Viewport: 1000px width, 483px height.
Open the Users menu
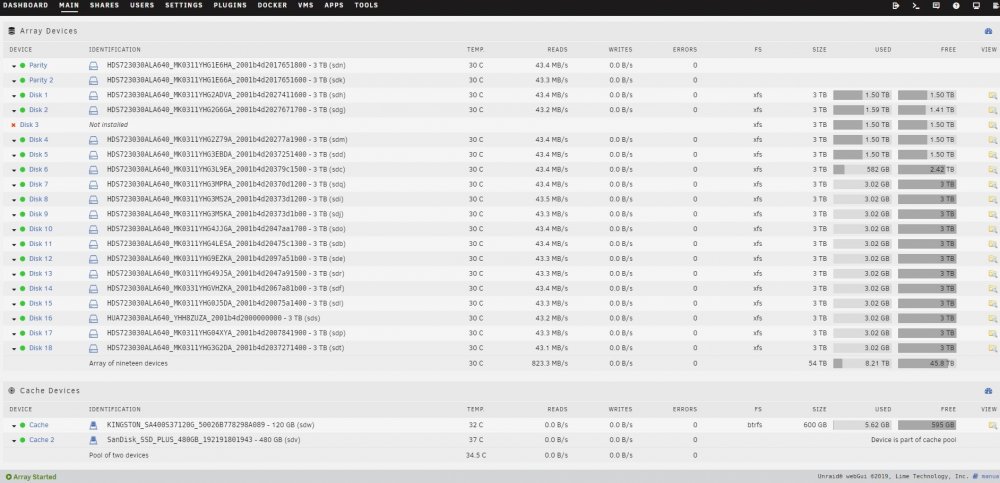coord(142,5)
